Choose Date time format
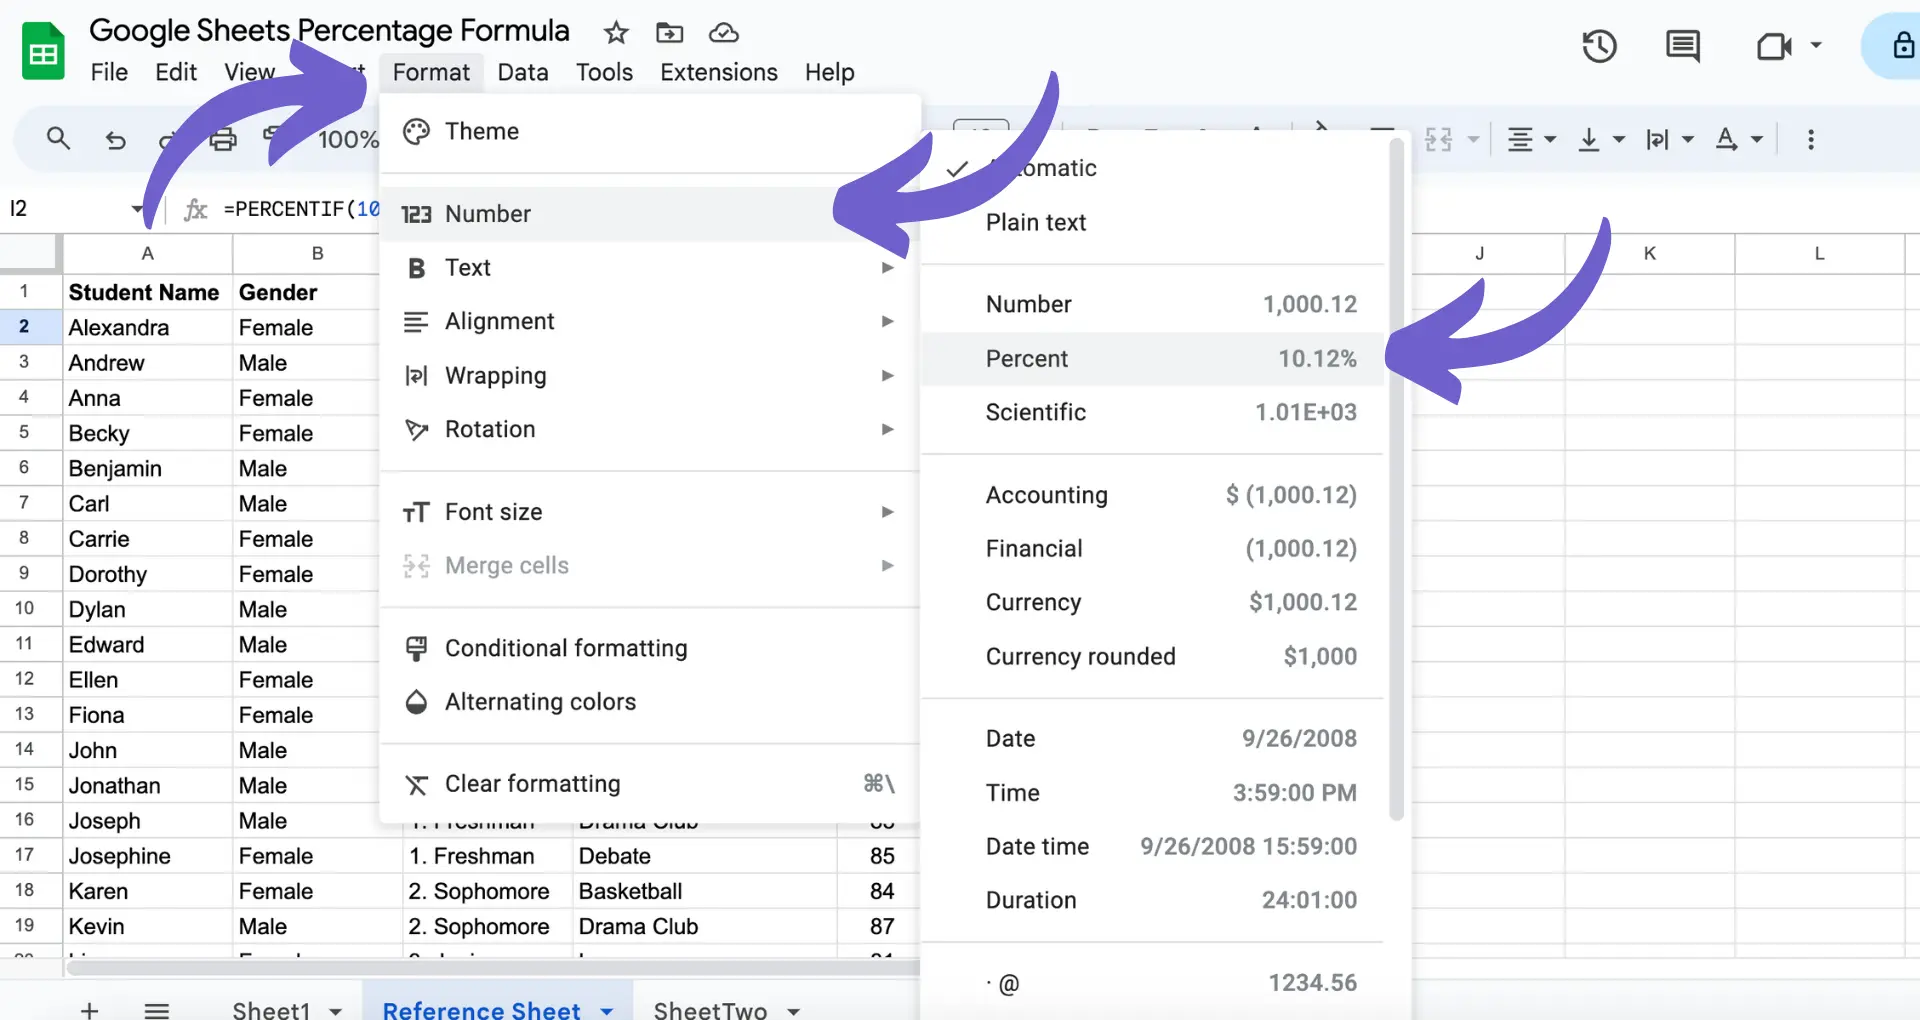The image size is (1920, 1020). 1152,846
